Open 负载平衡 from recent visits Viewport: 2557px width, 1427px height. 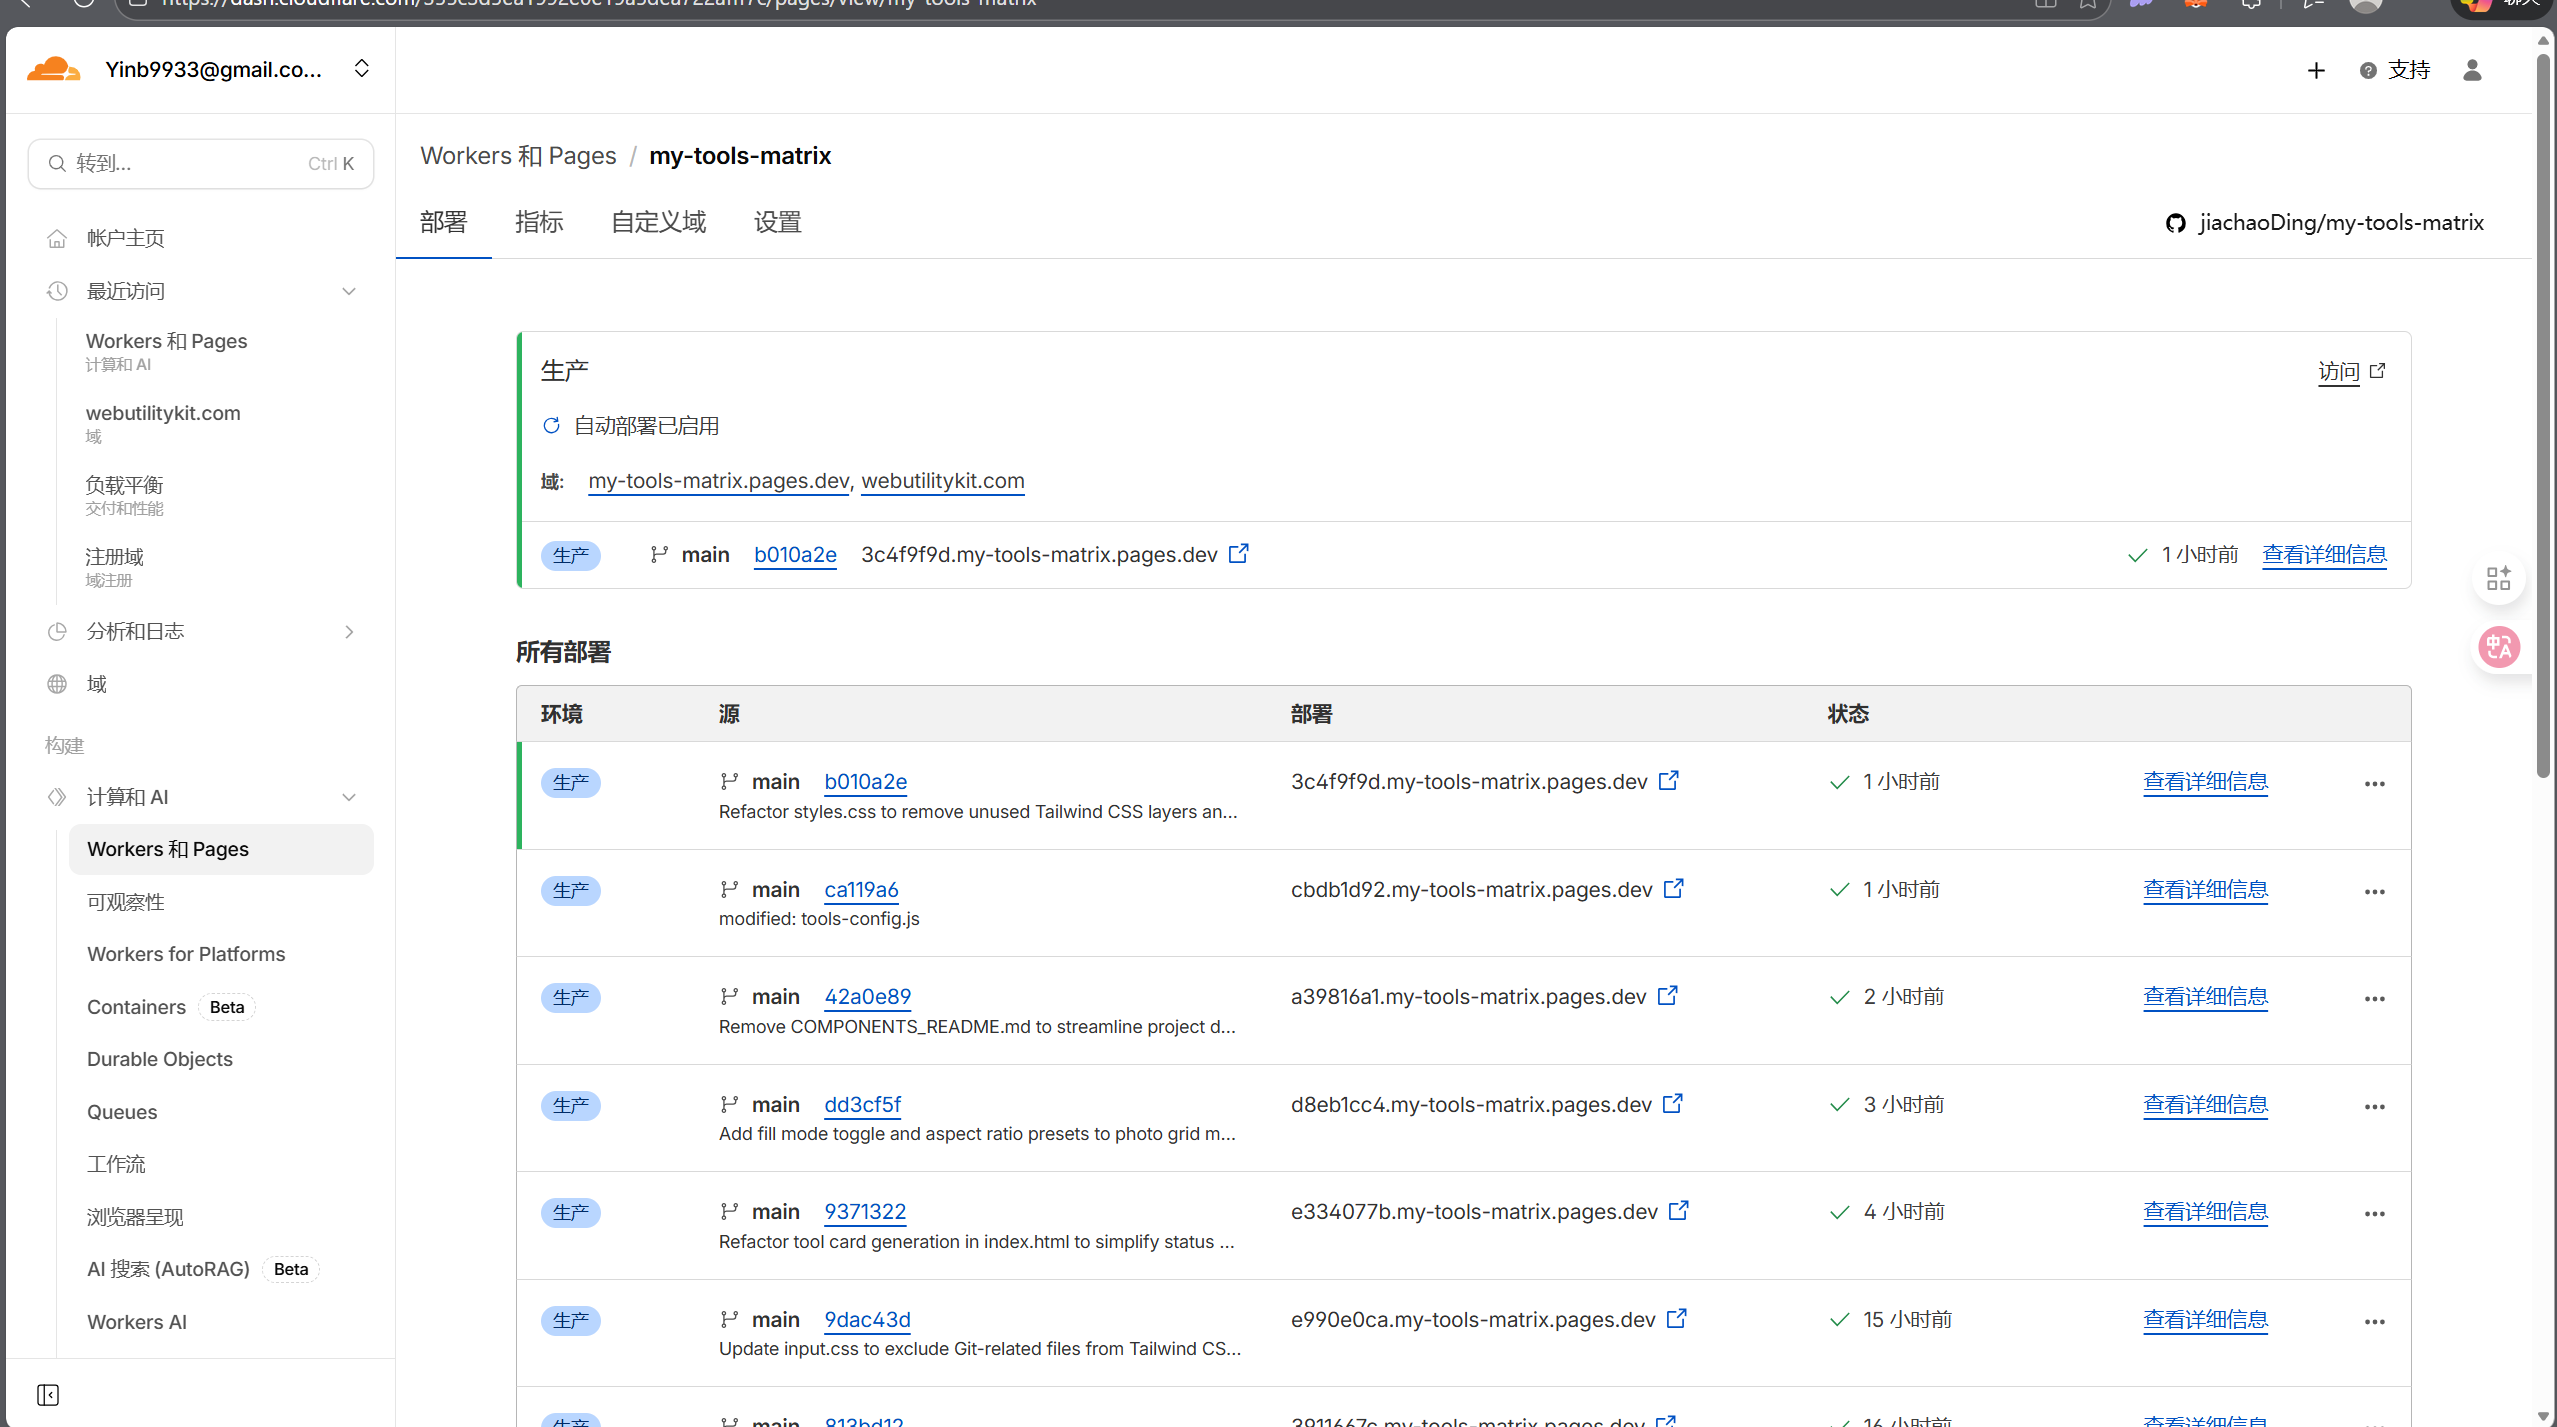(x=124, y=495)
